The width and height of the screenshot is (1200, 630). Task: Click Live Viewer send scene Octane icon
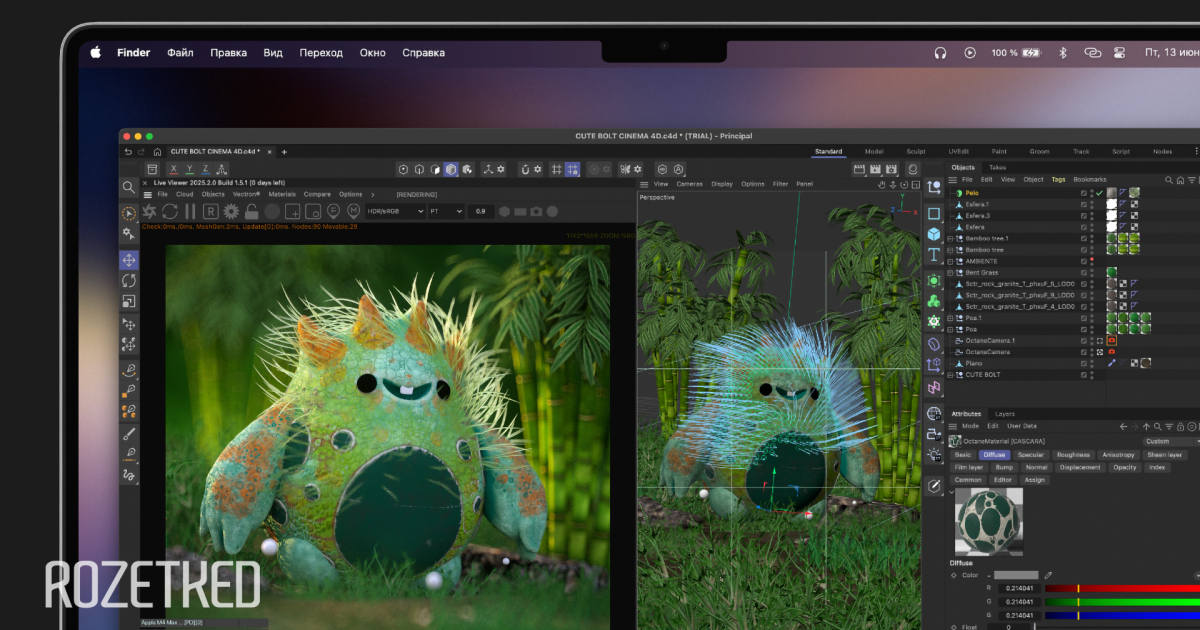pos(149,211)
